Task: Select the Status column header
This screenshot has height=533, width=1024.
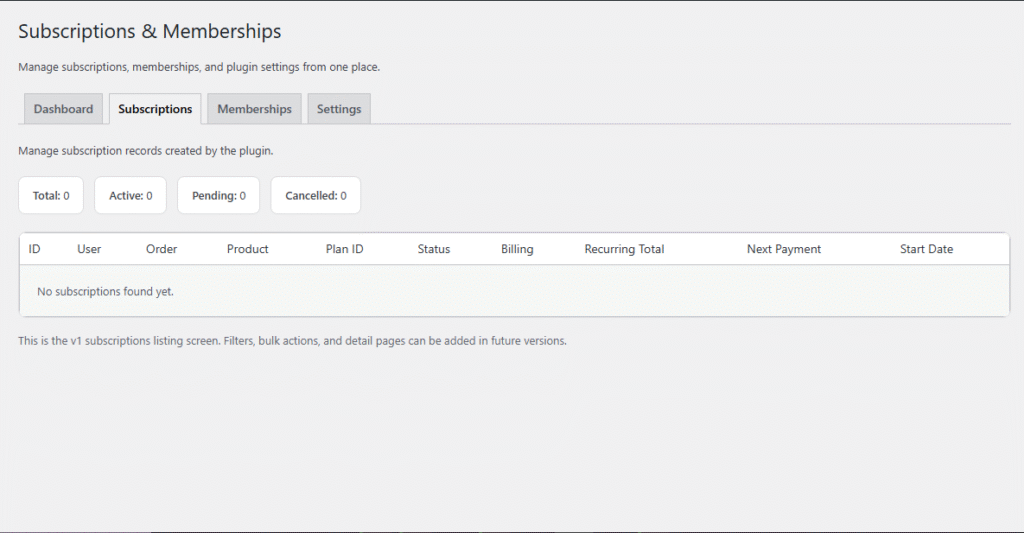Action: click(x=434, y=249)
